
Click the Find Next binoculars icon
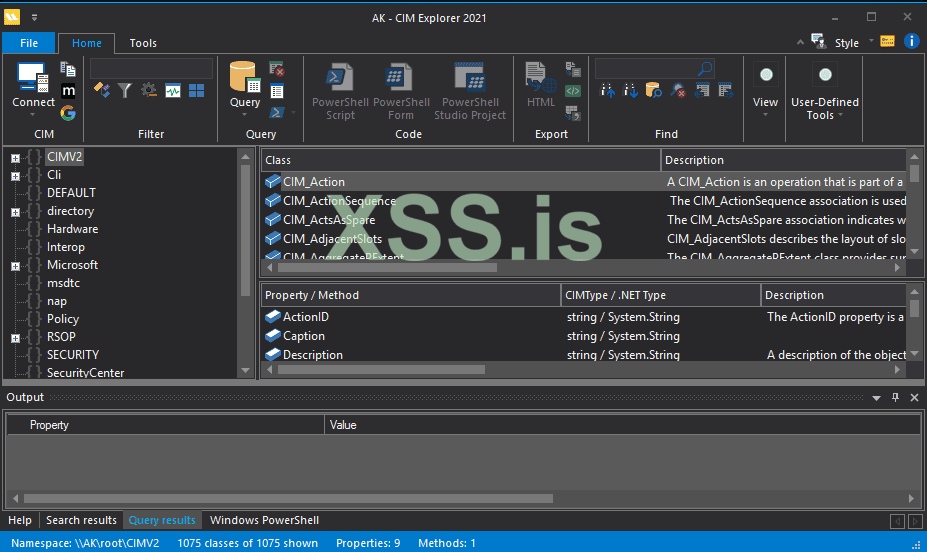click(x=631, y=91)
